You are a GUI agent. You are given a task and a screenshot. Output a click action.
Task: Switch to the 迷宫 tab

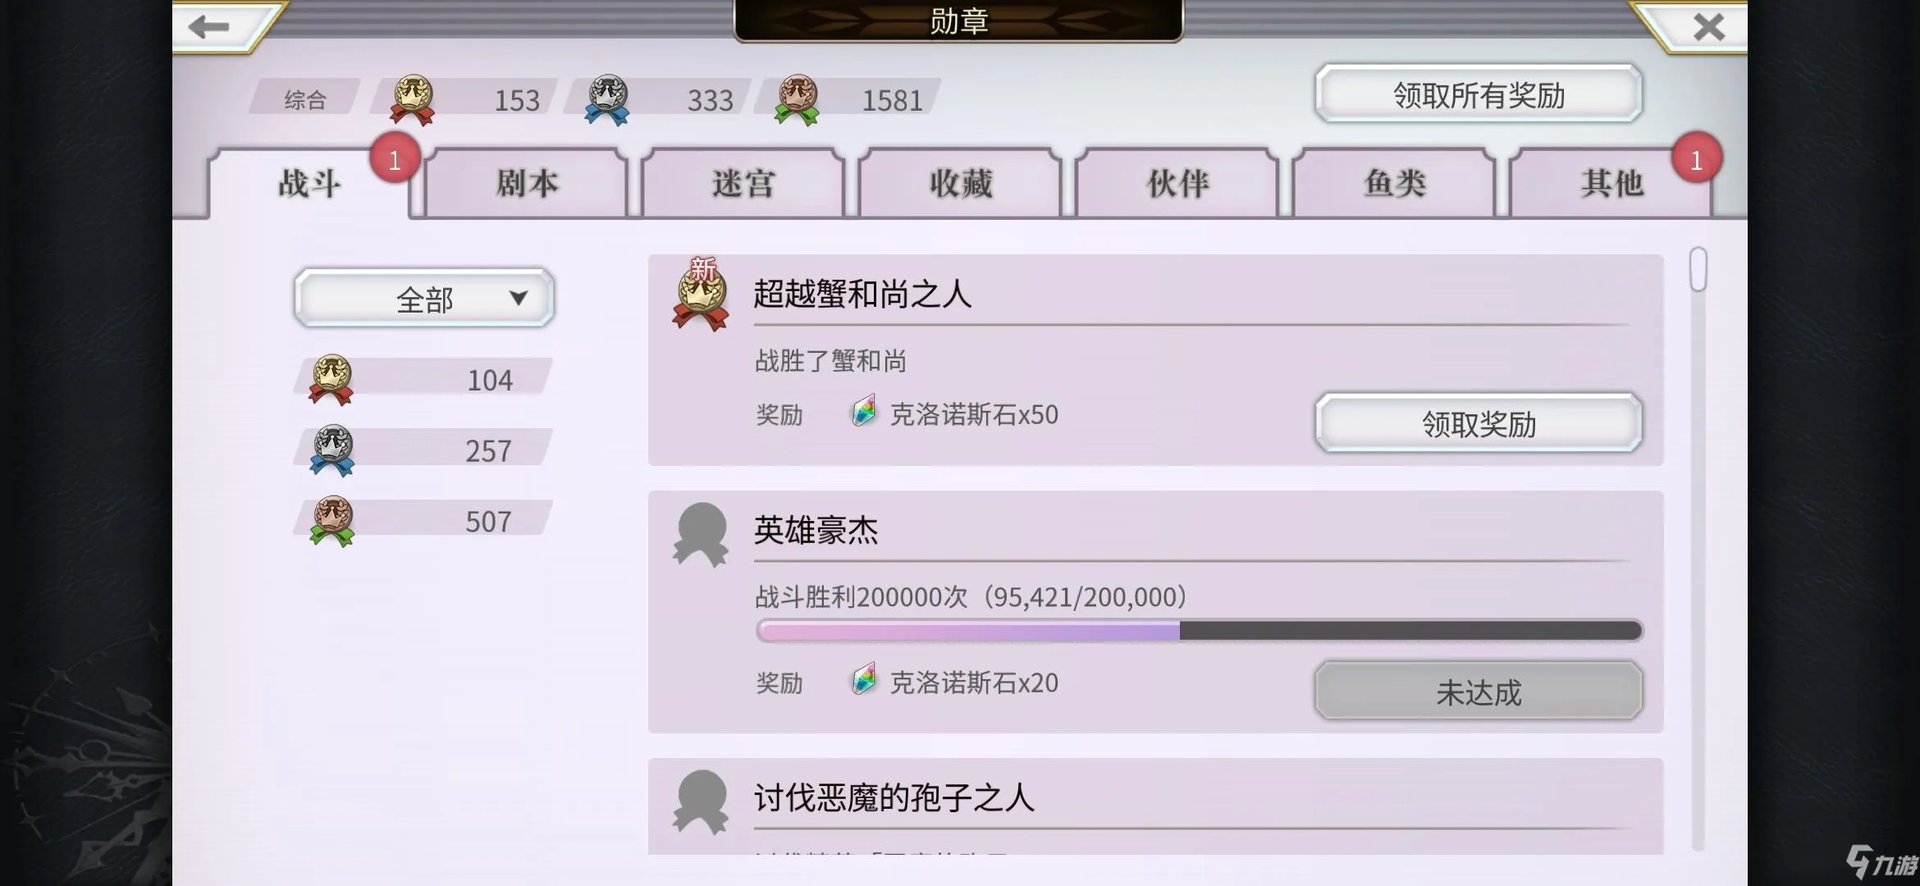tap(743, 183)
